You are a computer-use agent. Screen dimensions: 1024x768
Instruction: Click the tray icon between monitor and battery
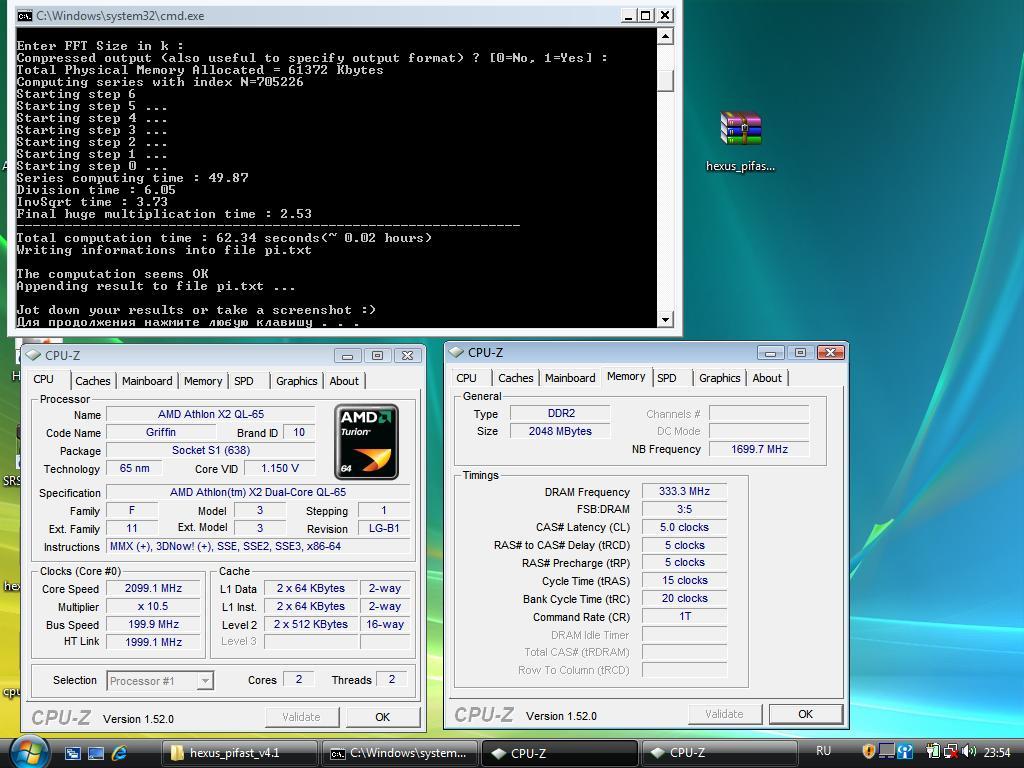pos(905,752)
